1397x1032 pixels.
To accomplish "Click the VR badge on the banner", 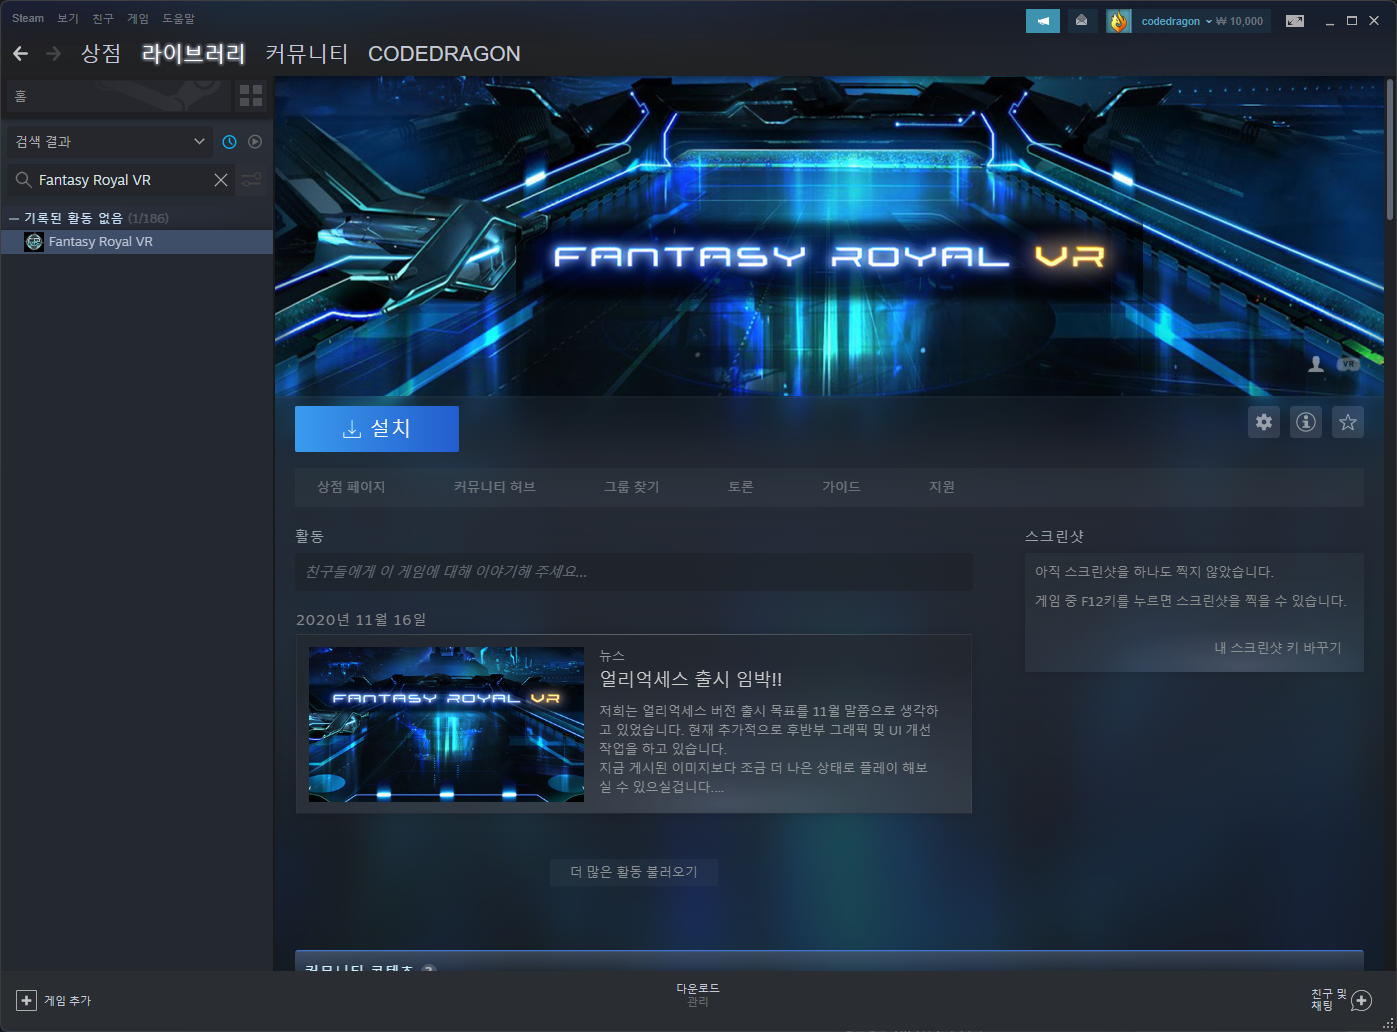I will point(1348,364).
